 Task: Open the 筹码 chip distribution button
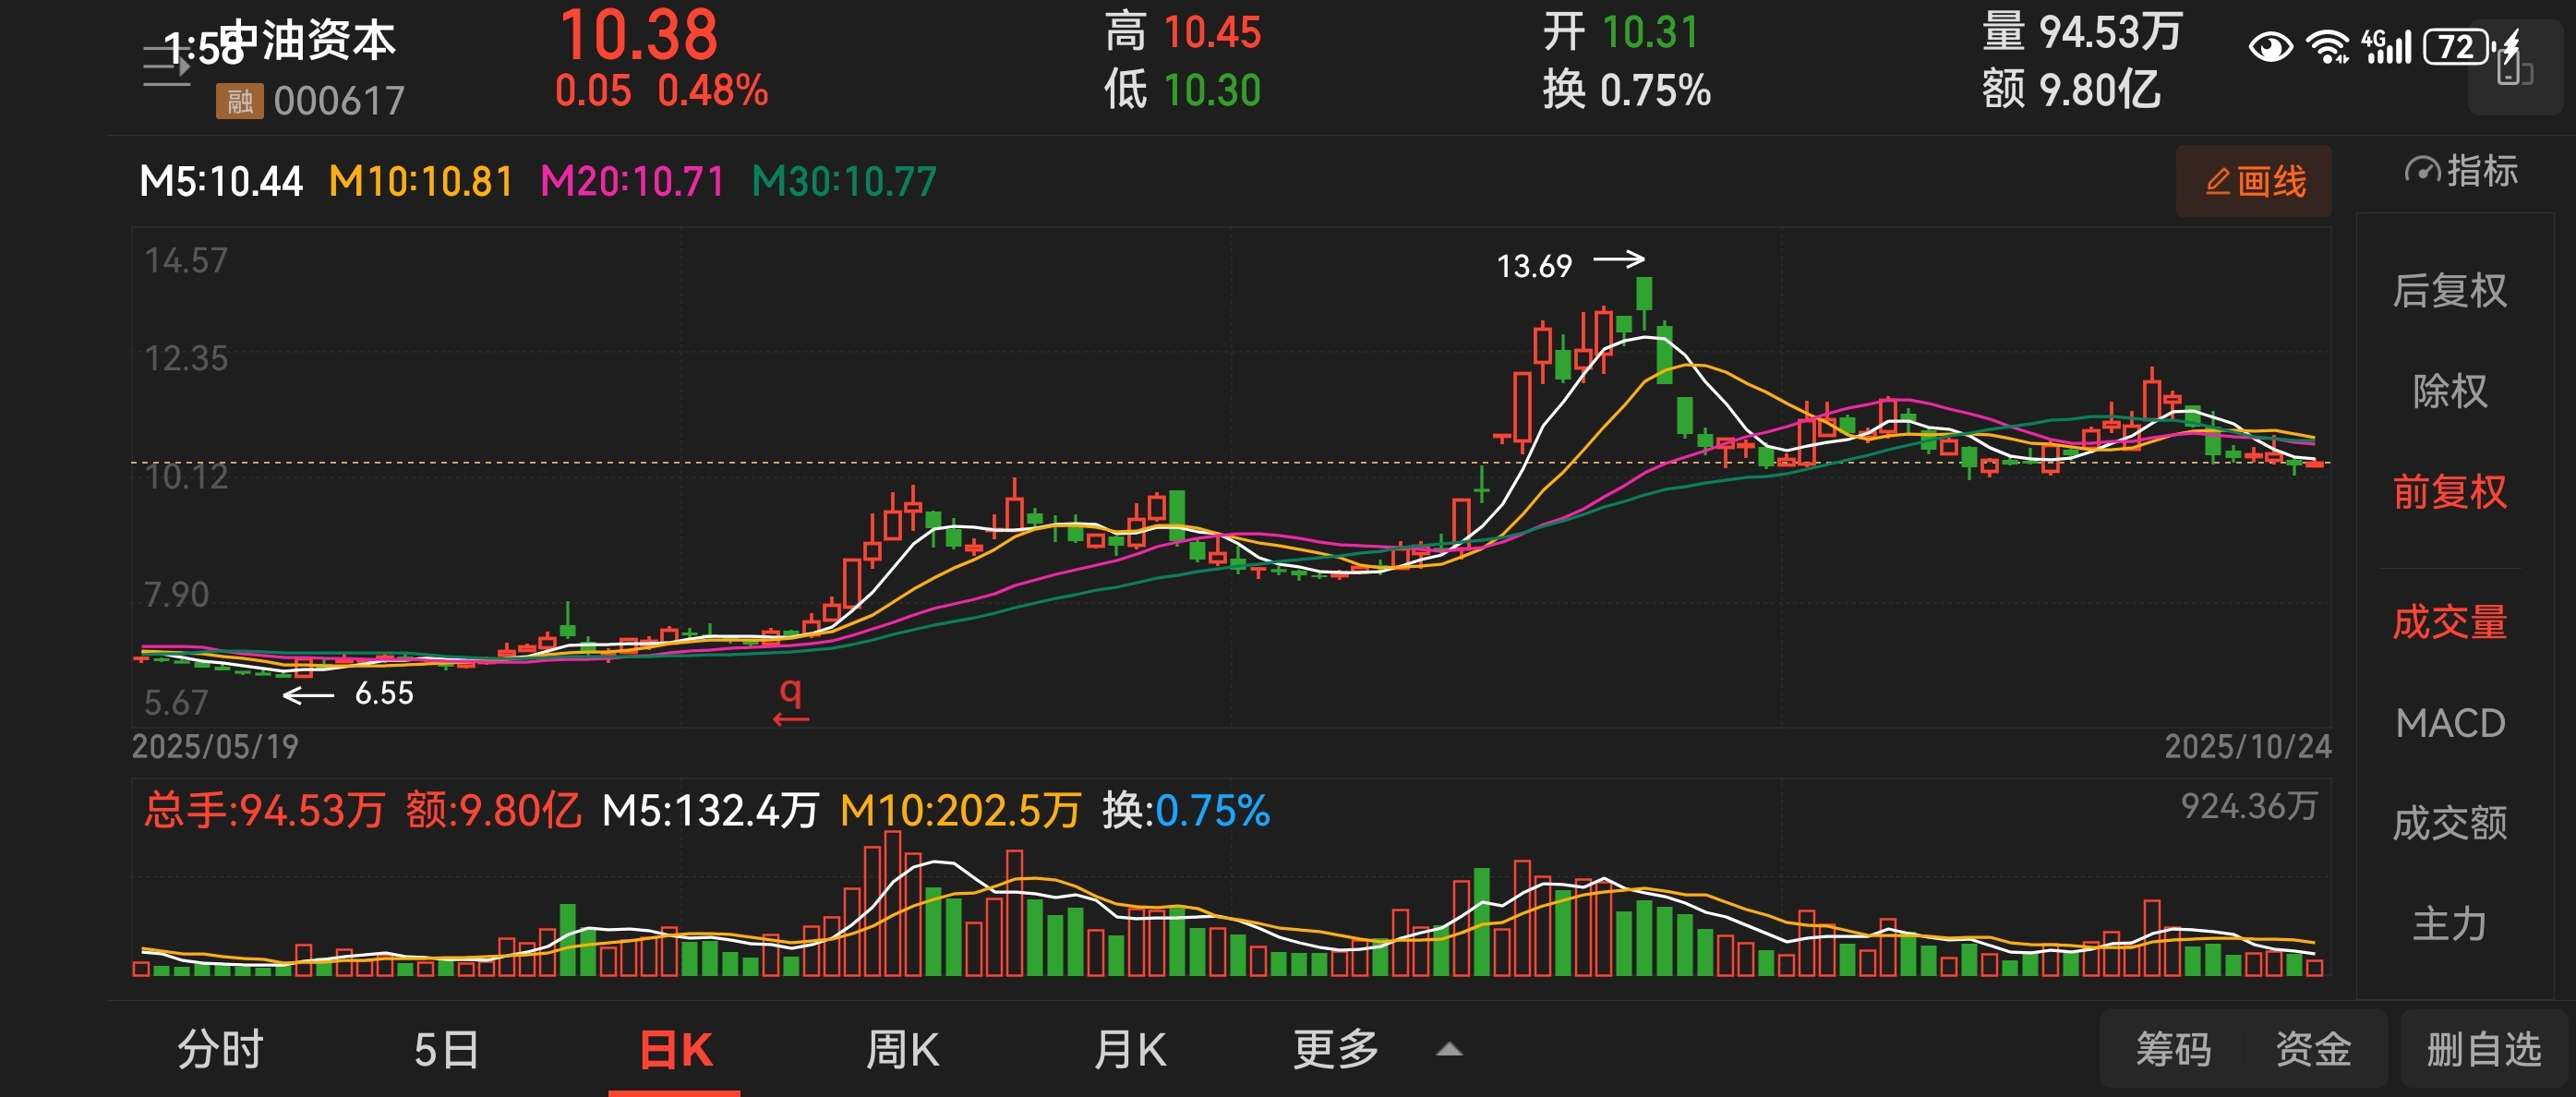pos(2173,1050)
